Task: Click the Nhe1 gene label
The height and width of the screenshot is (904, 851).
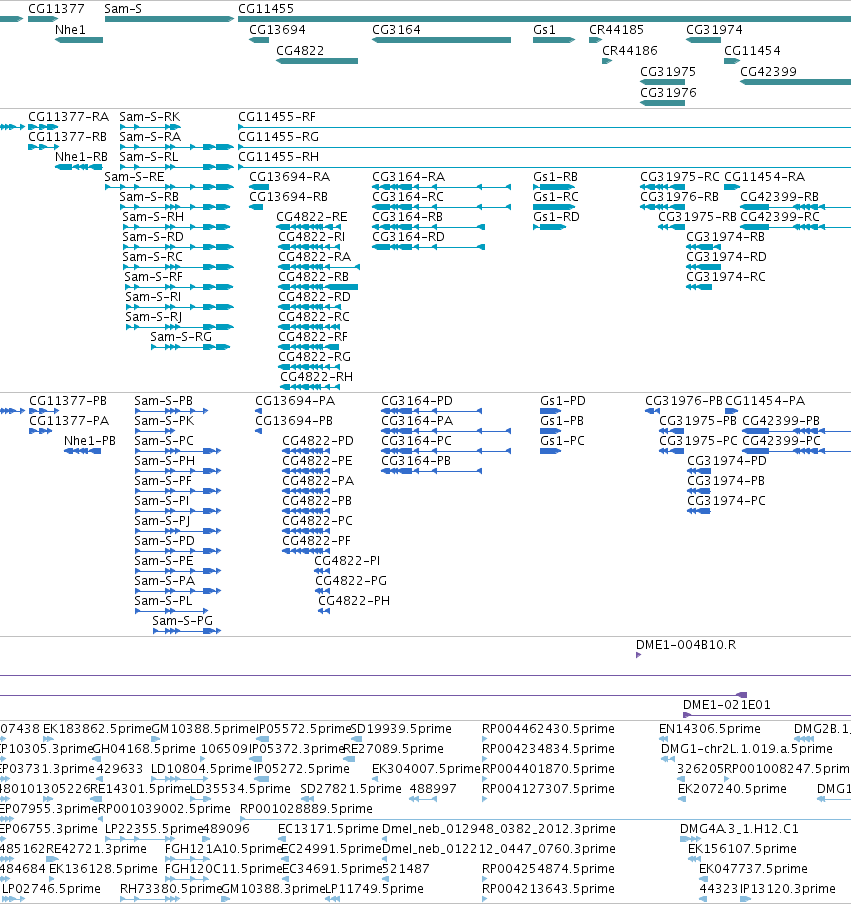Action: click(70, 29)
